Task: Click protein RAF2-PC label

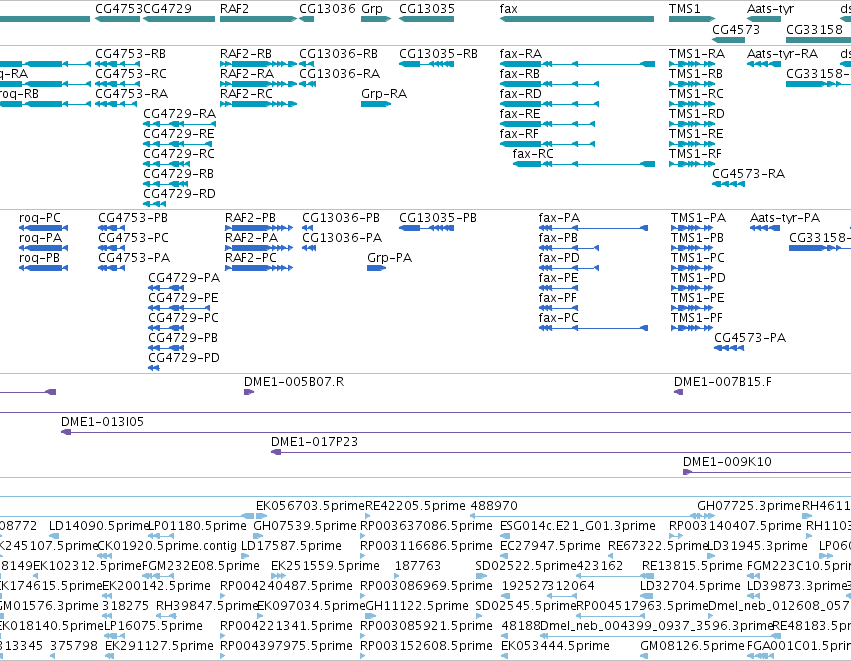Action: point(251,258)
